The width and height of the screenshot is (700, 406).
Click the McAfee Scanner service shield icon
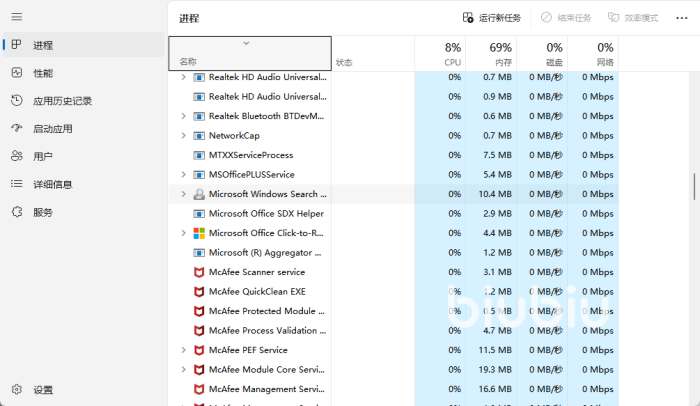point(199,272)
